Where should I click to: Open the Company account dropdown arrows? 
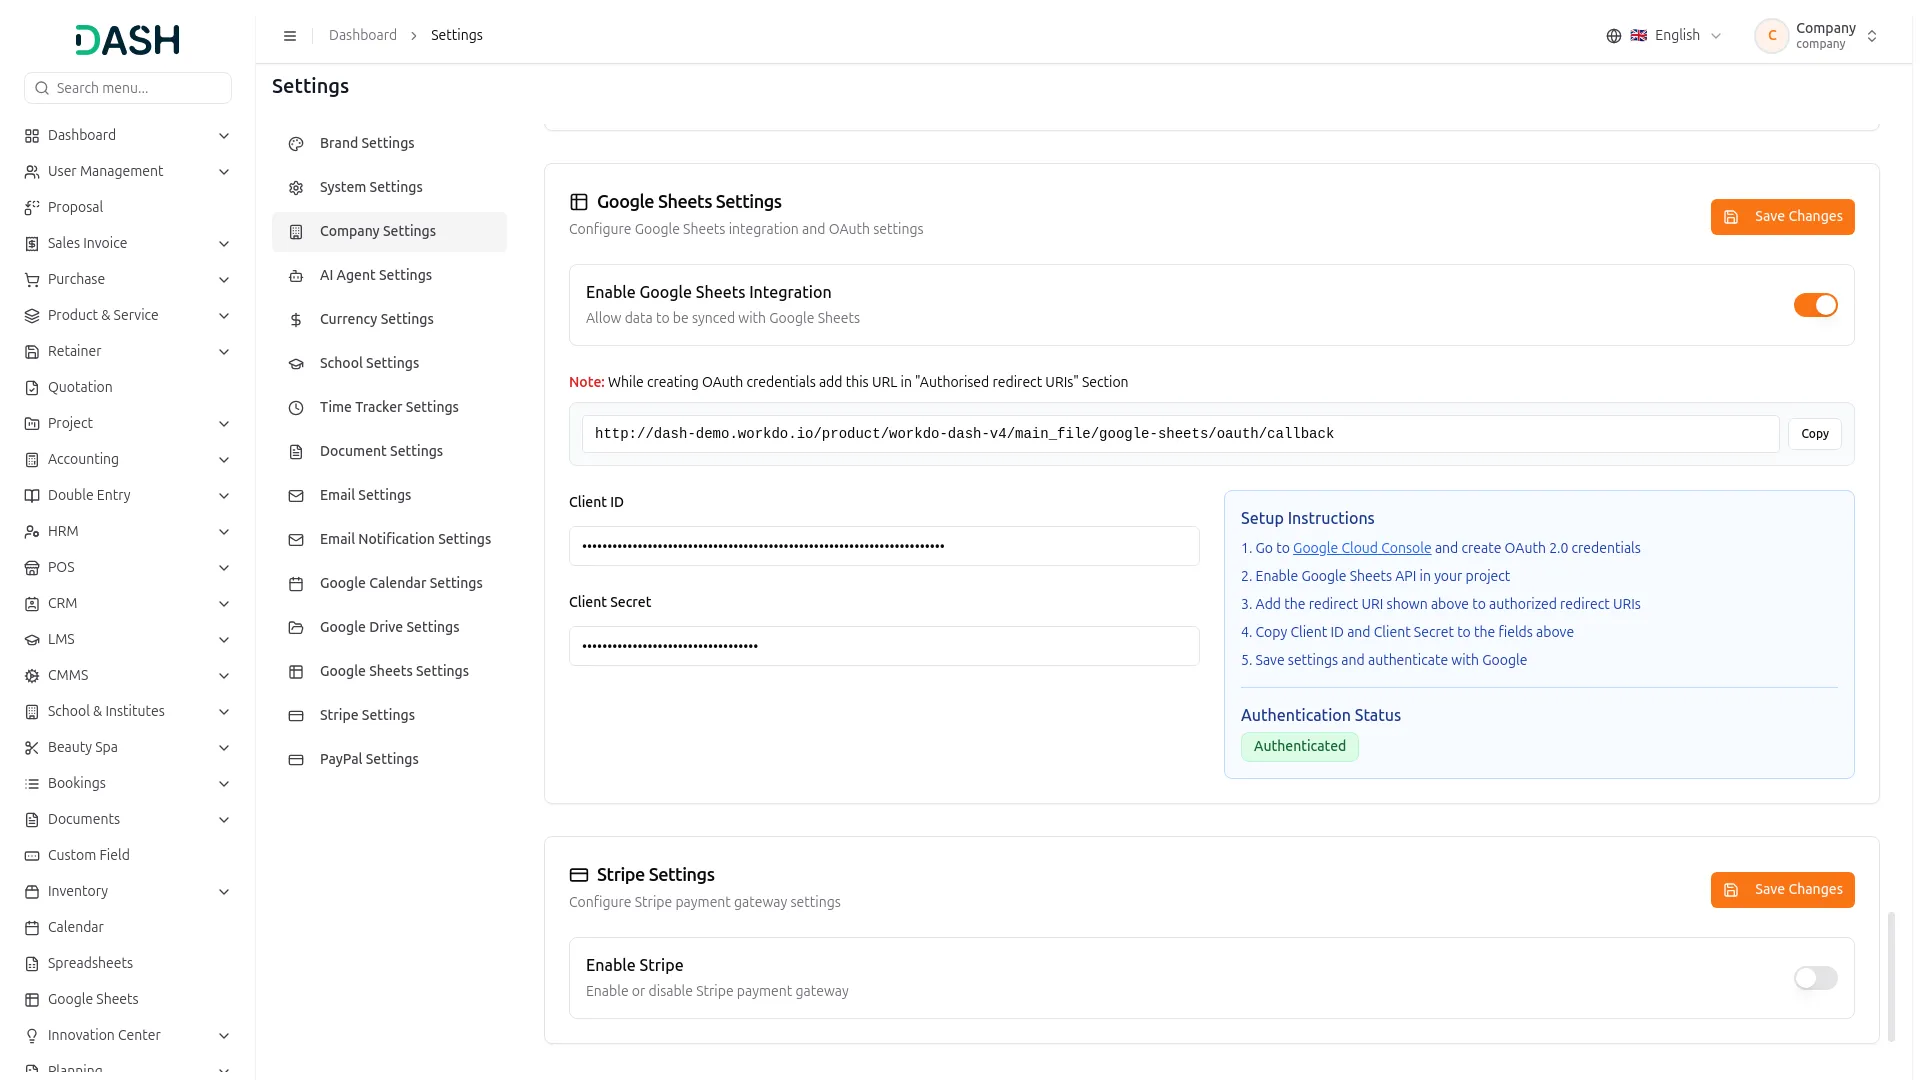(1872, 36)
